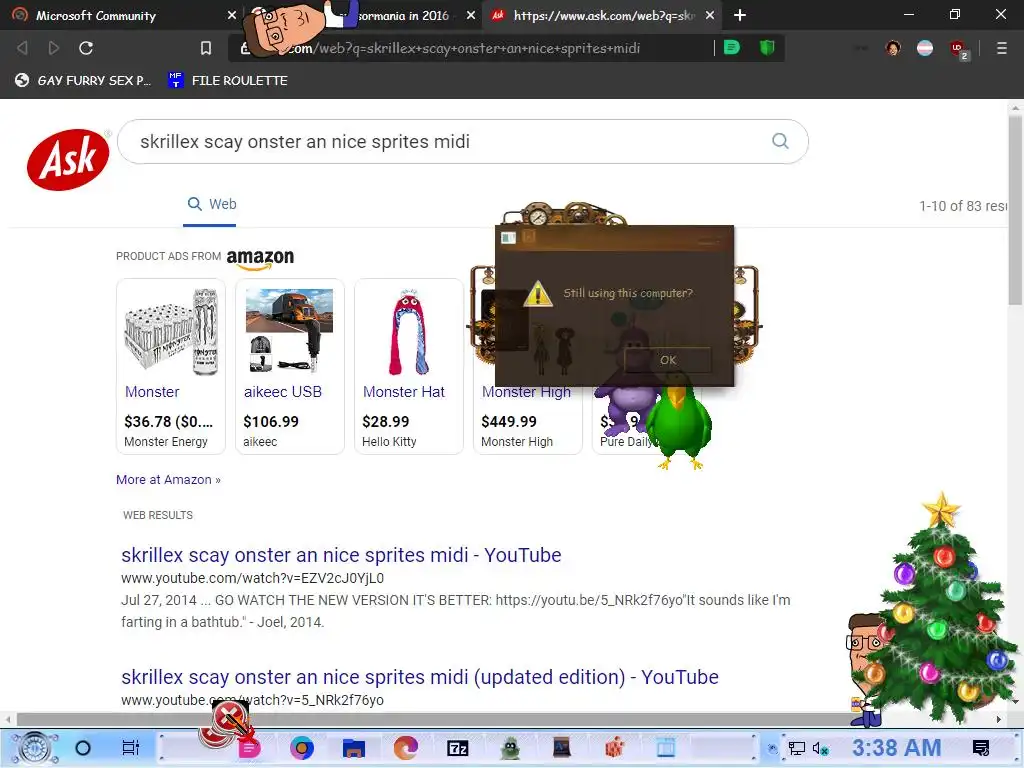The height and width of the screenshot is (768, 1024).
Task: Click the right arrow of the horizontal scrollbar
Action: click(999, 719)
